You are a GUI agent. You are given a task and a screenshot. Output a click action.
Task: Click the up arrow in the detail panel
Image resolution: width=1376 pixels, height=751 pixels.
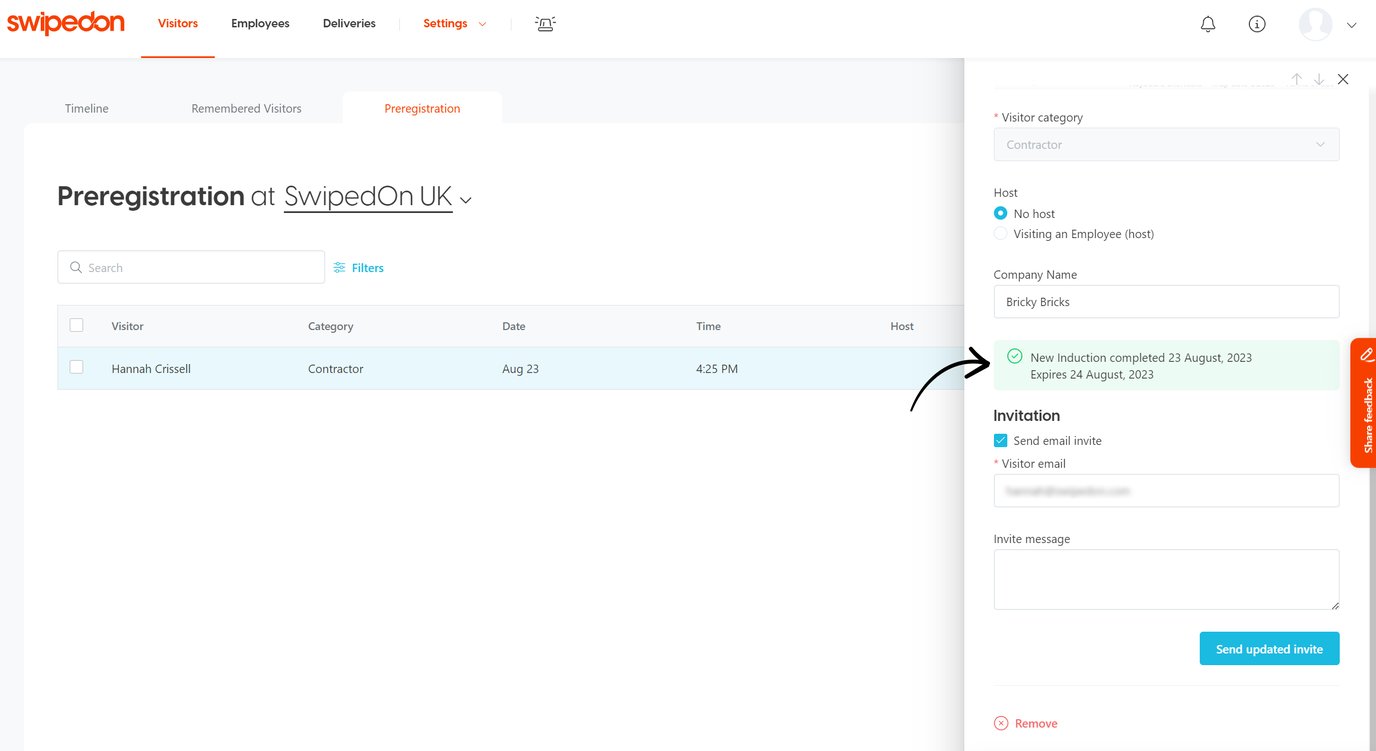[1296, 78]
